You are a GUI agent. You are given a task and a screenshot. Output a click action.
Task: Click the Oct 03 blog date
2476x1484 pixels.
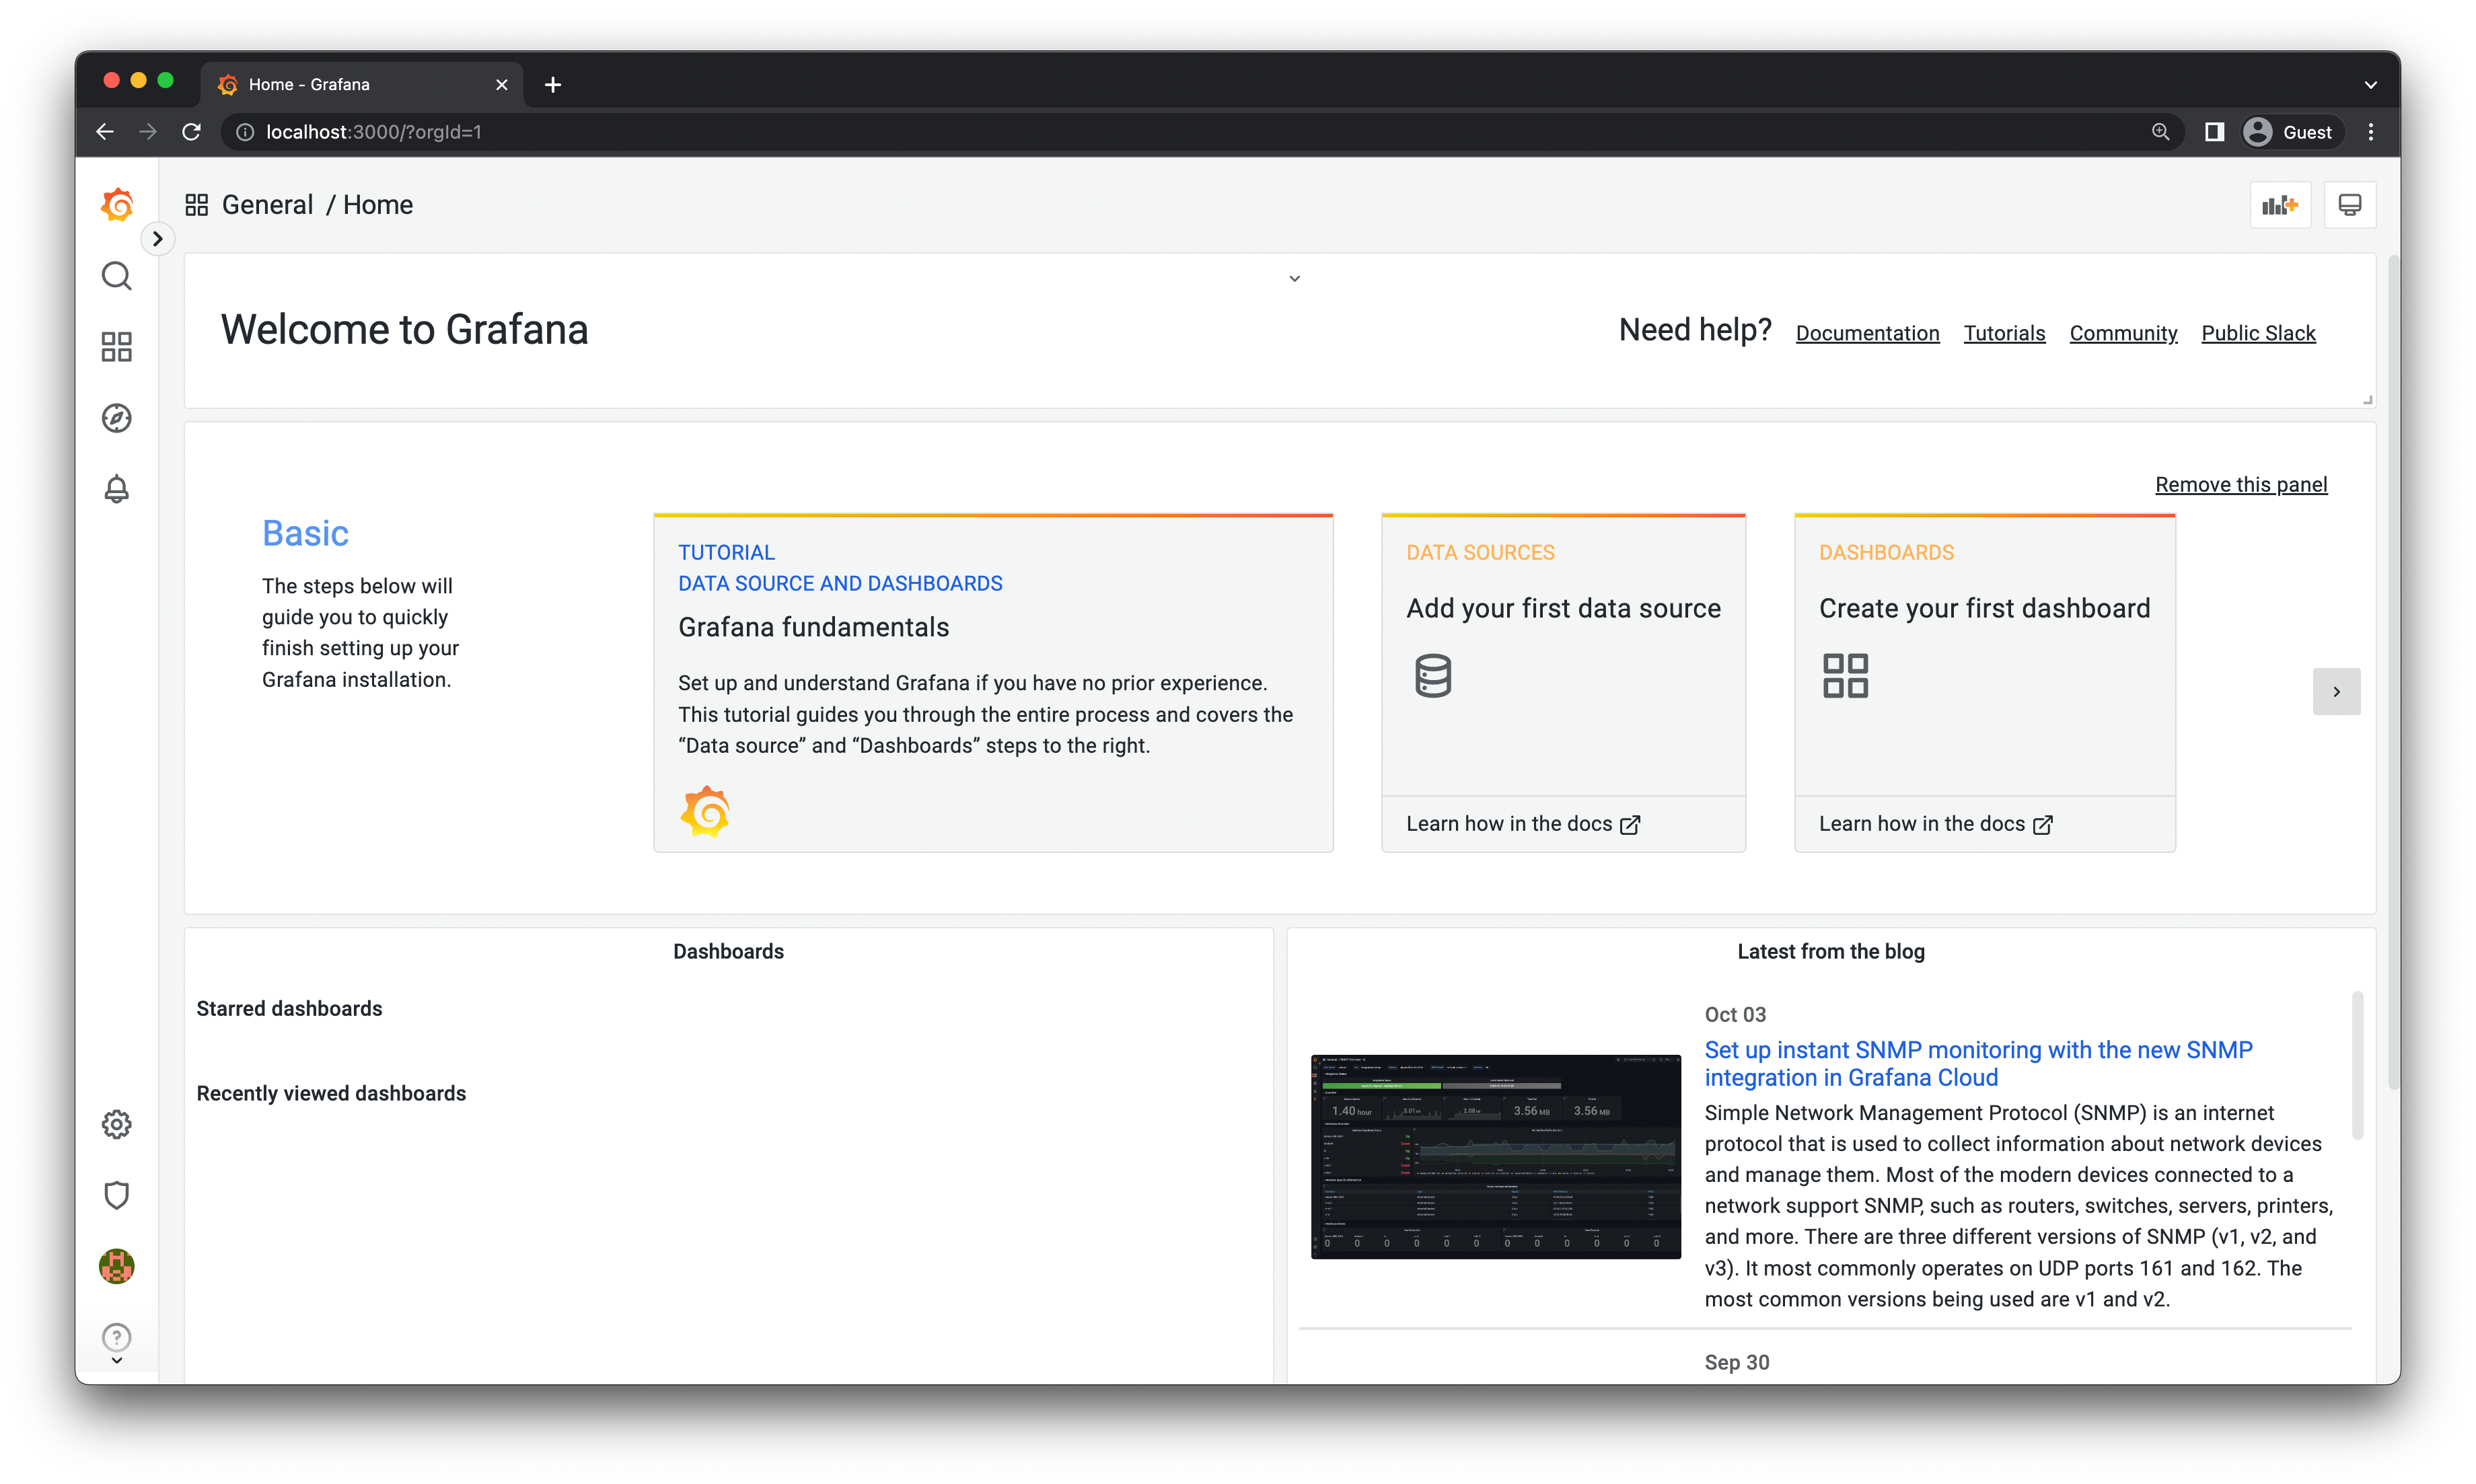pos(1735,1014)
